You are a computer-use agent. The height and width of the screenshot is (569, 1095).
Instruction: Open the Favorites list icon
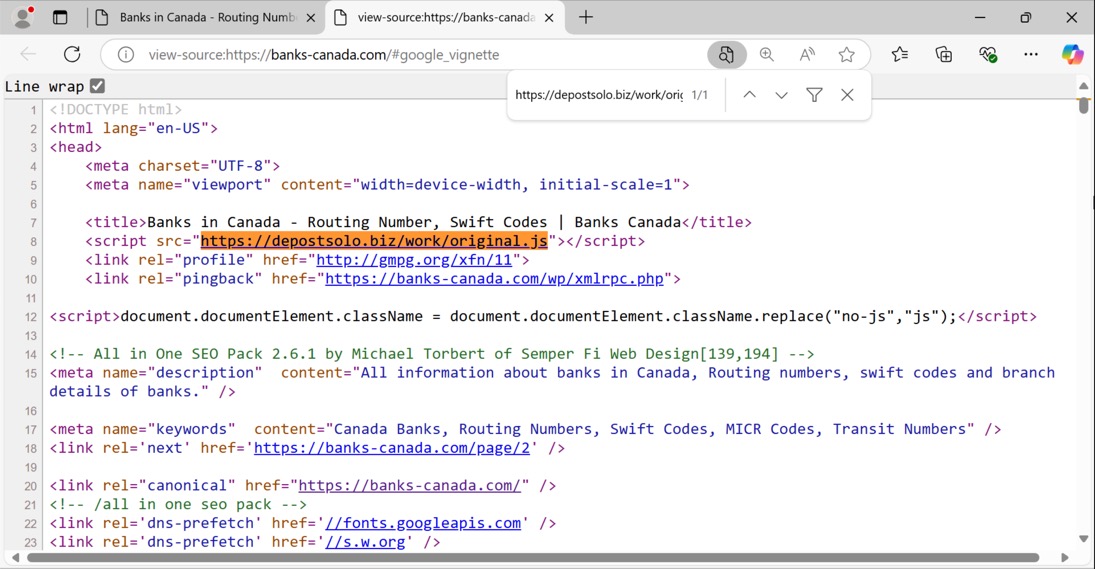[x=899, y=54]
